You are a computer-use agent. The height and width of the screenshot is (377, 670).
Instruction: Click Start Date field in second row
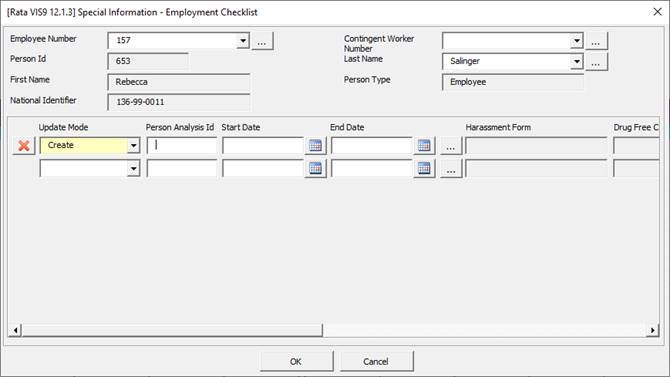(x=263, y=168)
